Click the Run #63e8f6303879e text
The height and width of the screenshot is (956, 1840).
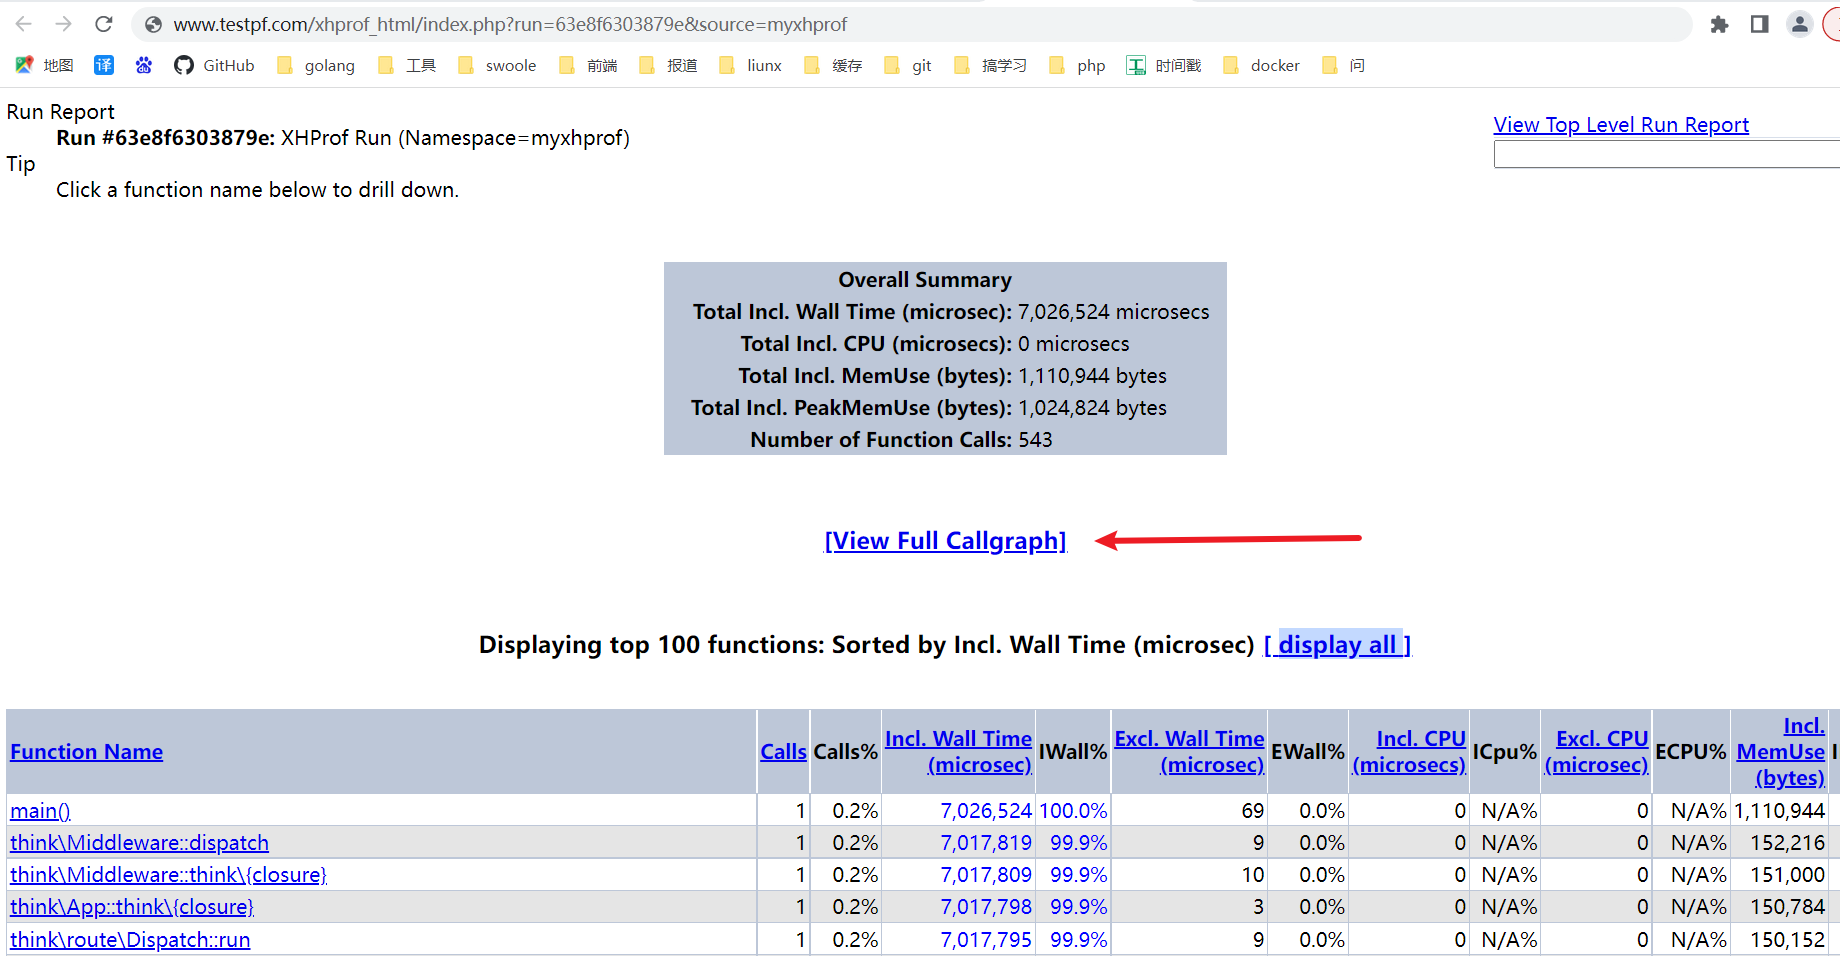[x=165, y=138]
